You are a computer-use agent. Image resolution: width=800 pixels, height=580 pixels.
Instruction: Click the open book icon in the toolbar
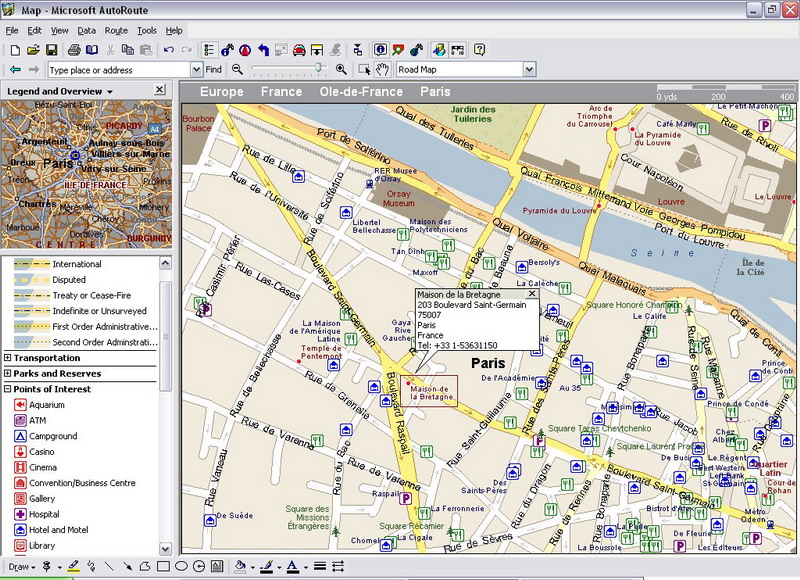(x=92, y=50)
